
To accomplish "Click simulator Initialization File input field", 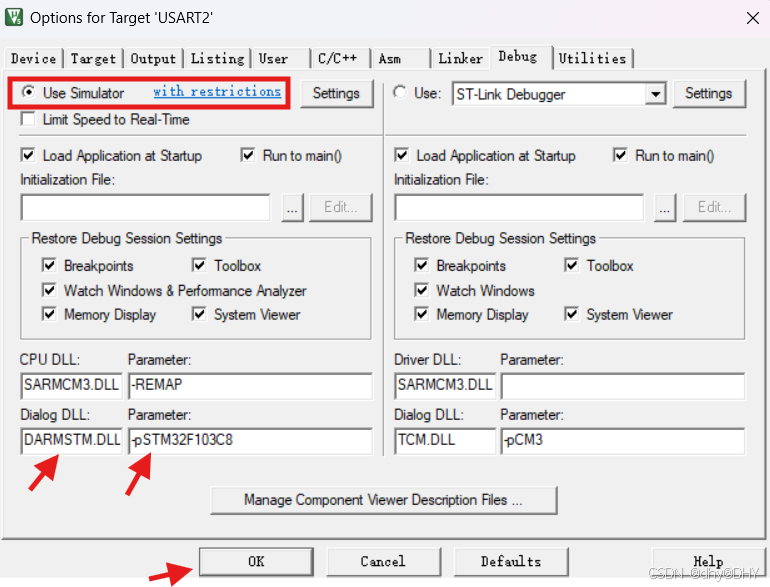I will pos(145,207).
